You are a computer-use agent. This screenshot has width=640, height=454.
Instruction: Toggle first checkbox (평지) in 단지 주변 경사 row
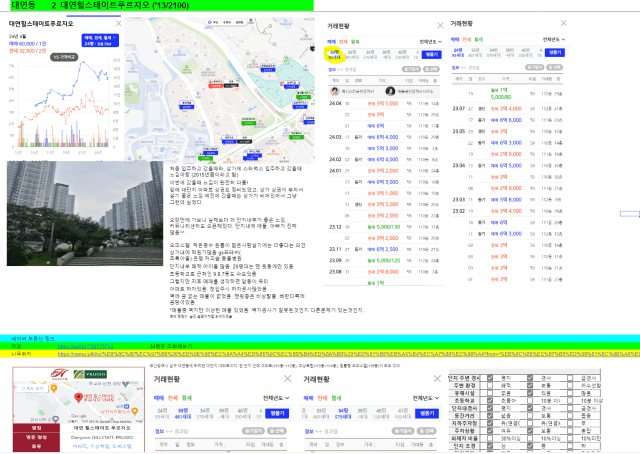click(x=490, y=378)
